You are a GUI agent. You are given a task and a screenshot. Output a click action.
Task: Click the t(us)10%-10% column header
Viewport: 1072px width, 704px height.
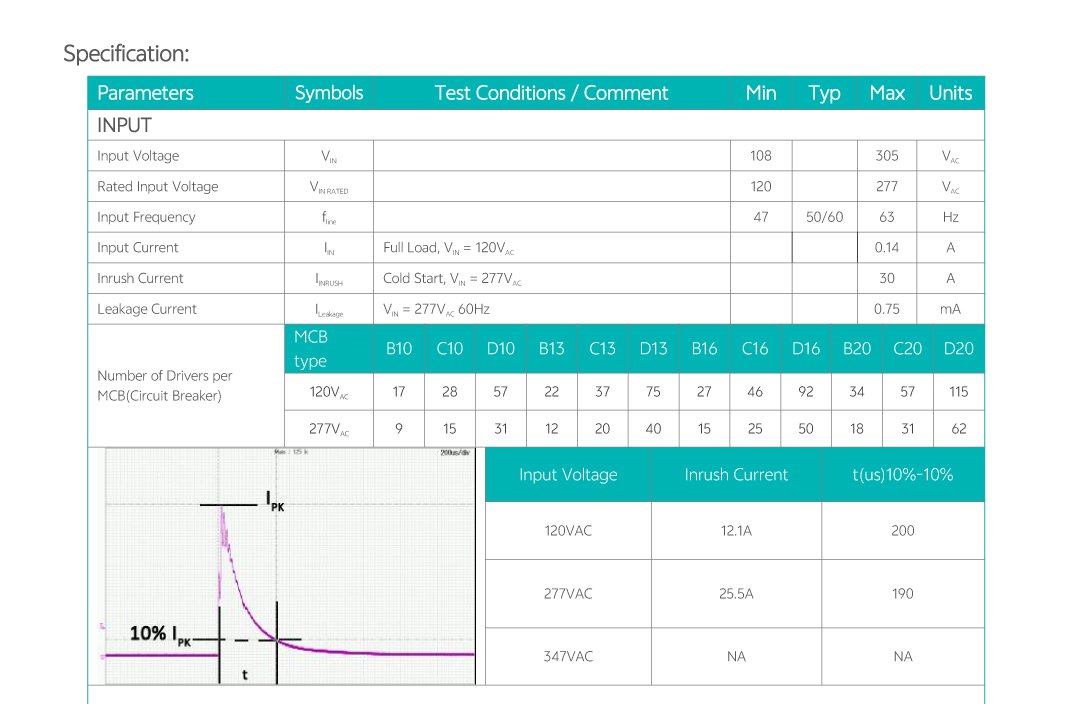902,475
